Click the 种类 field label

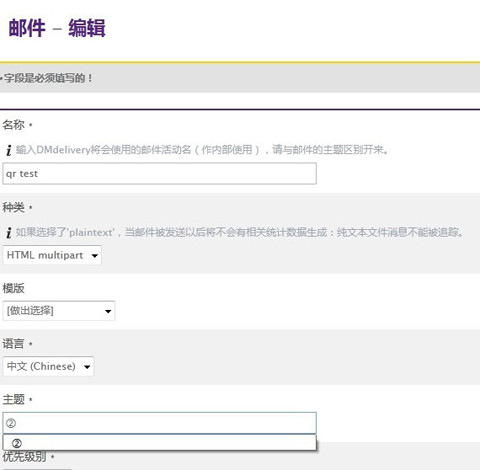tap(13, 207)
